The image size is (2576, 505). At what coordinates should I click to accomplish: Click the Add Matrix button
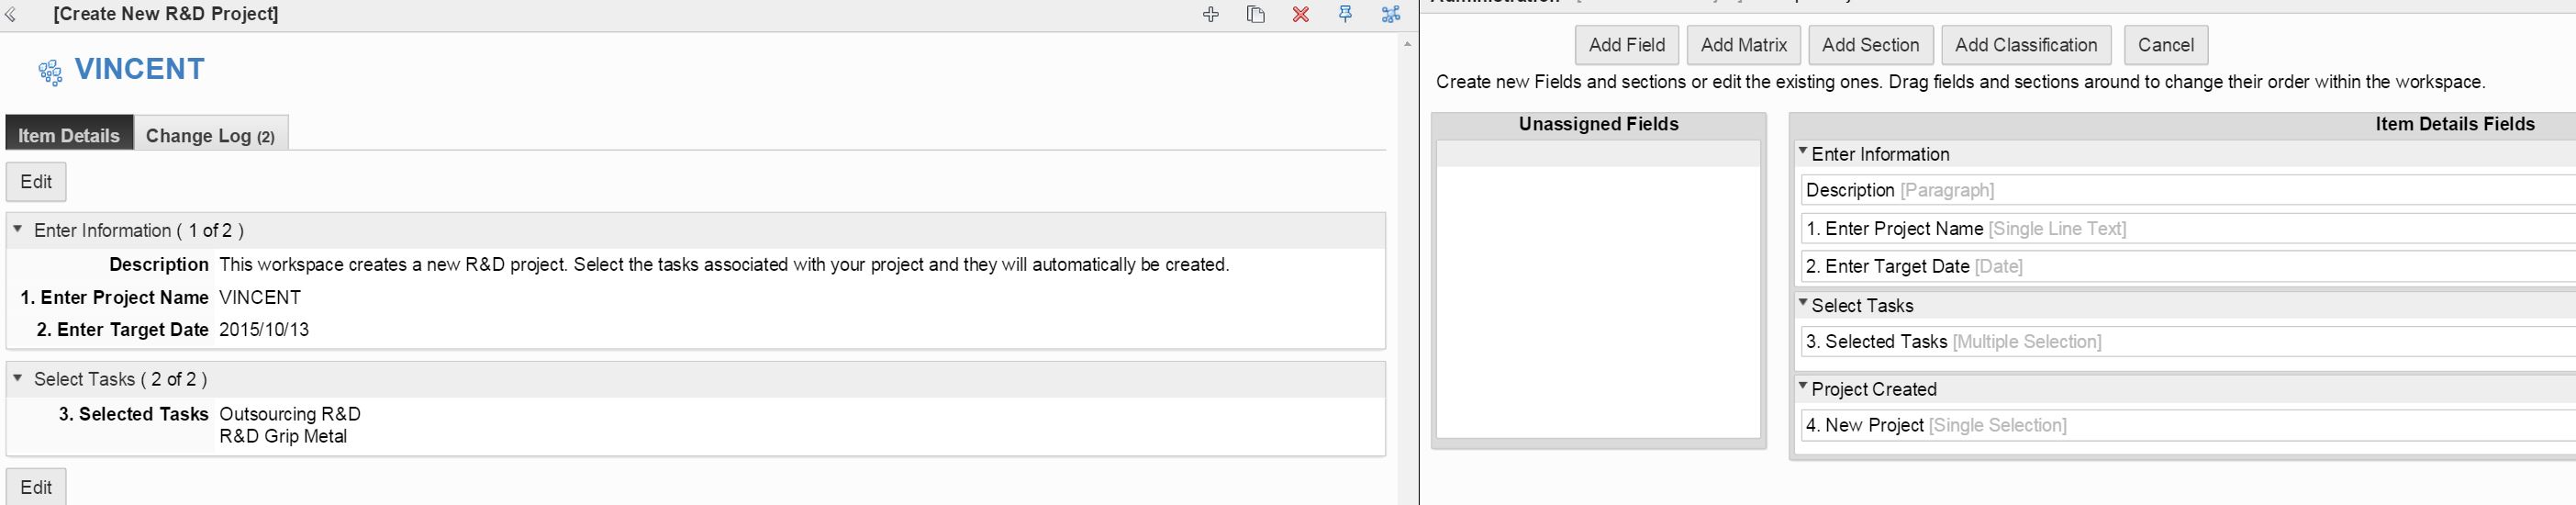1744,45
